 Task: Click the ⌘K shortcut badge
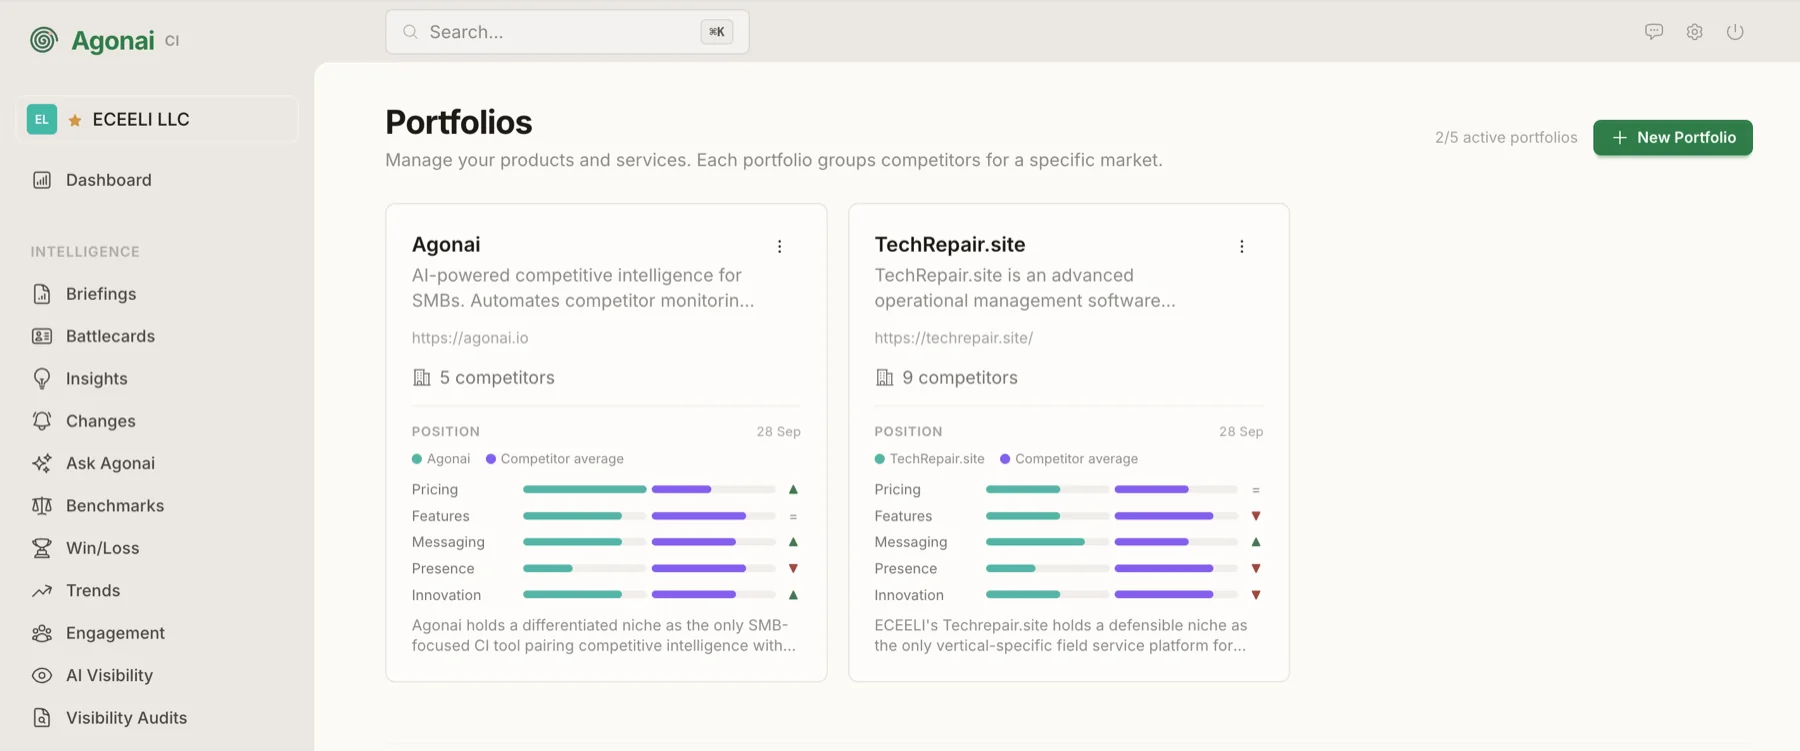click(717, 32)
